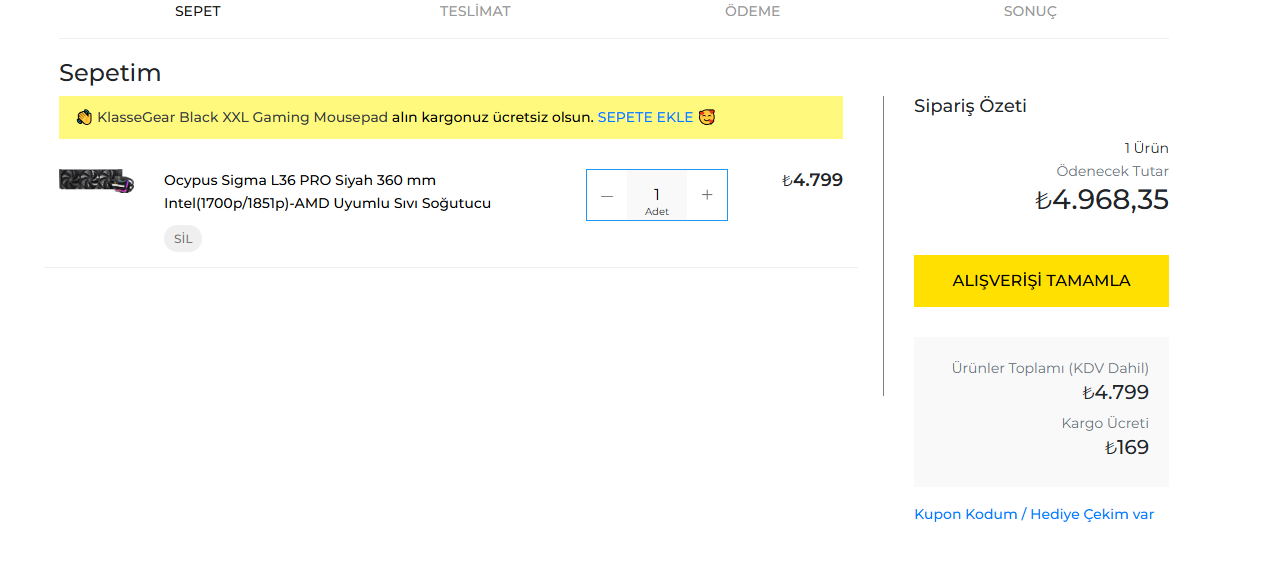The image size is (1274, 563).
Task: Click the Sipariş Özeti heading
Action: click(x=970, y=106)
